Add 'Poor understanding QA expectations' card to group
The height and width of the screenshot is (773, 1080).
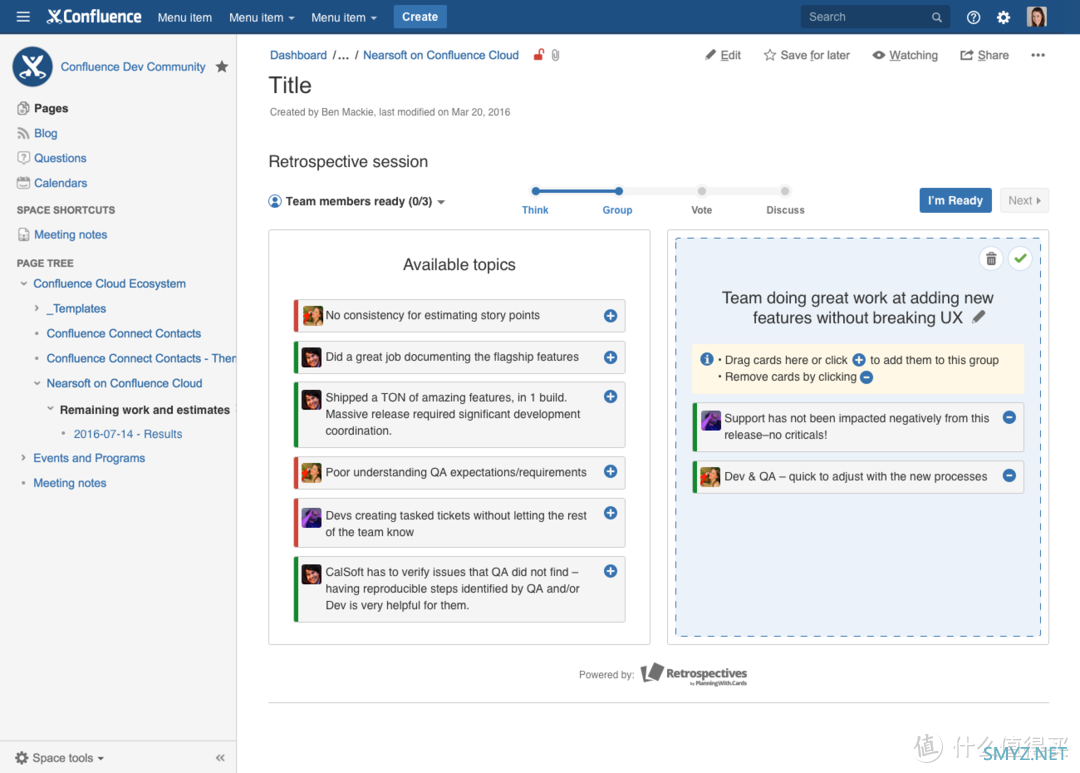point(610,471)
